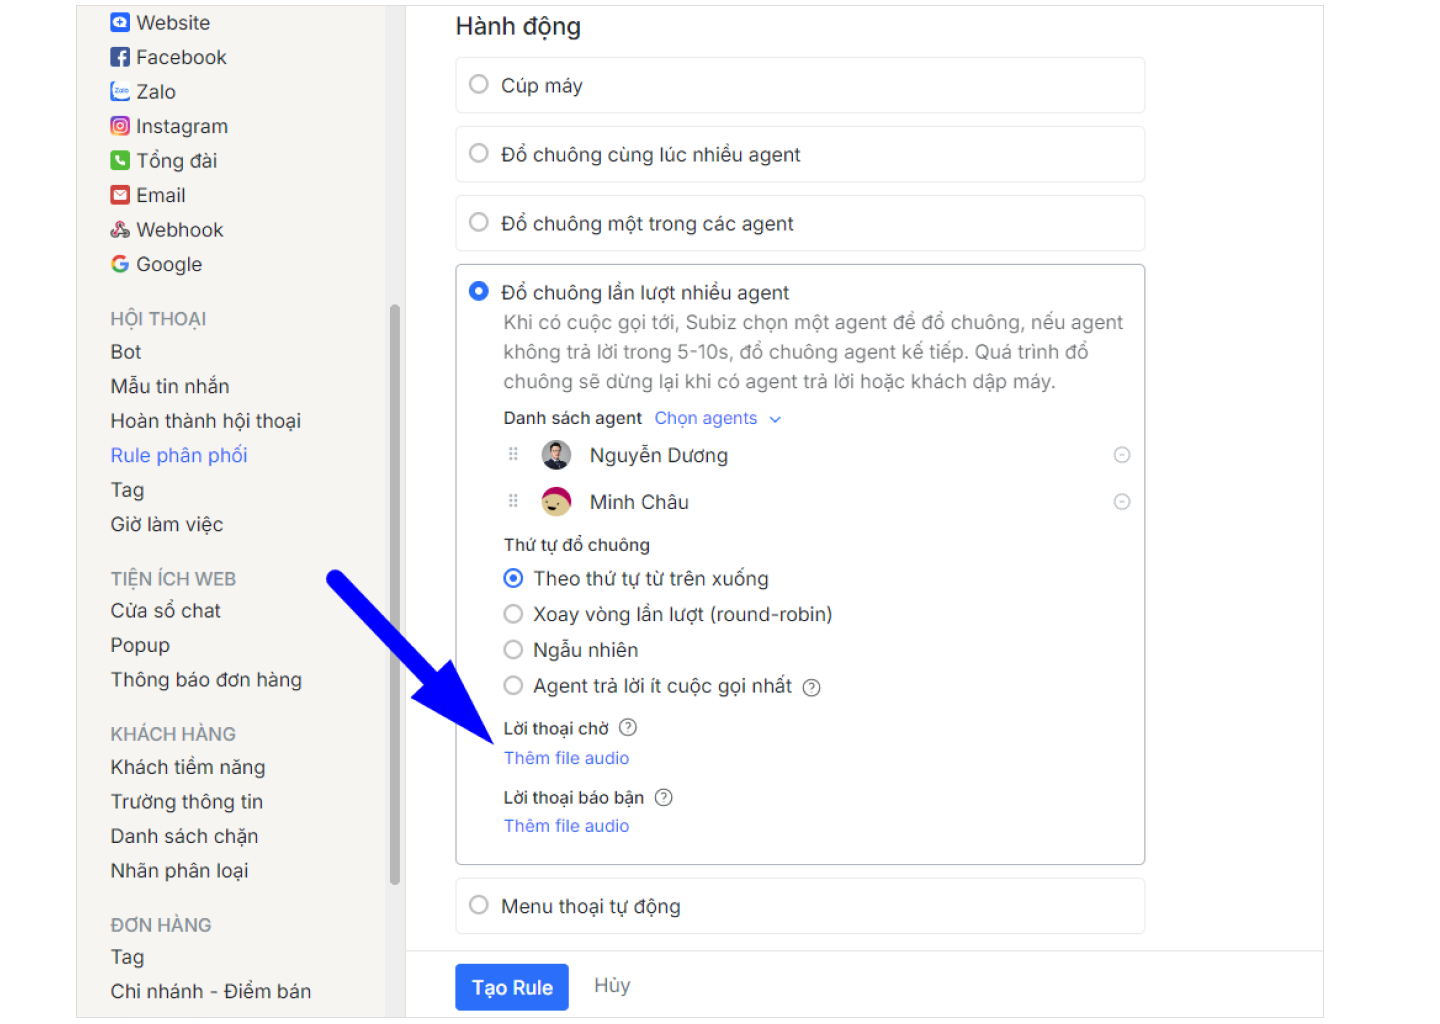Click the sidebar vertical scrollbar

click(395, 594)
